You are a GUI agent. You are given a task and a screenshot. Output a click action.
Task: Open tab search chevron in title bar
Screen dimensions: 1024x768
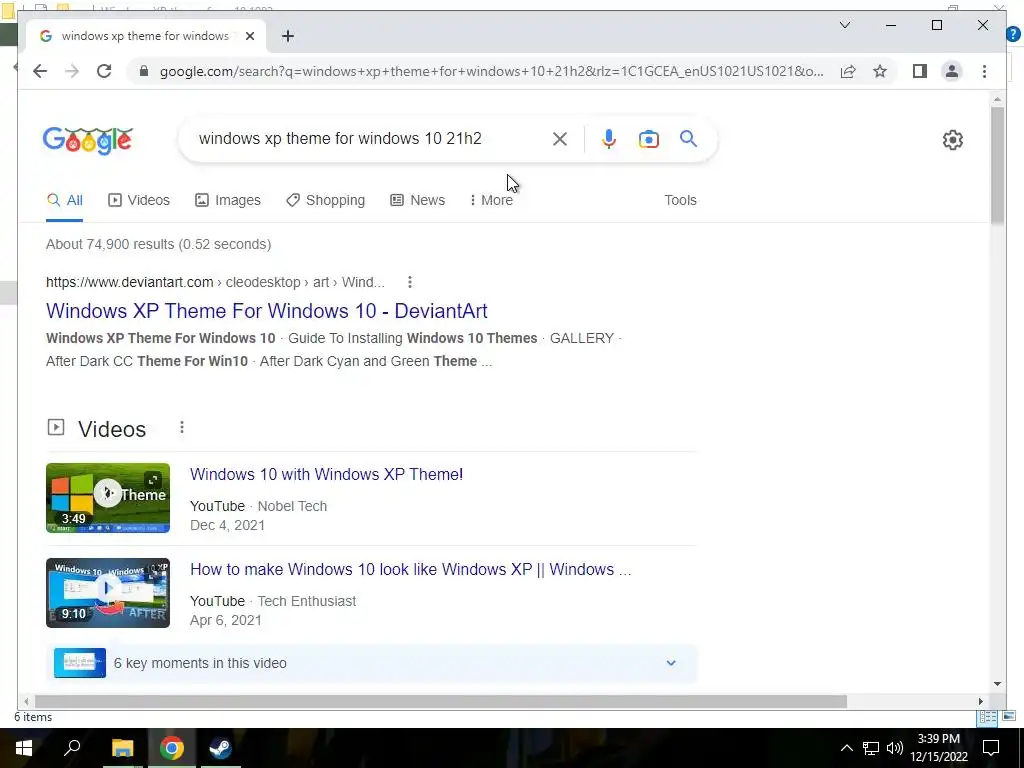844,25
